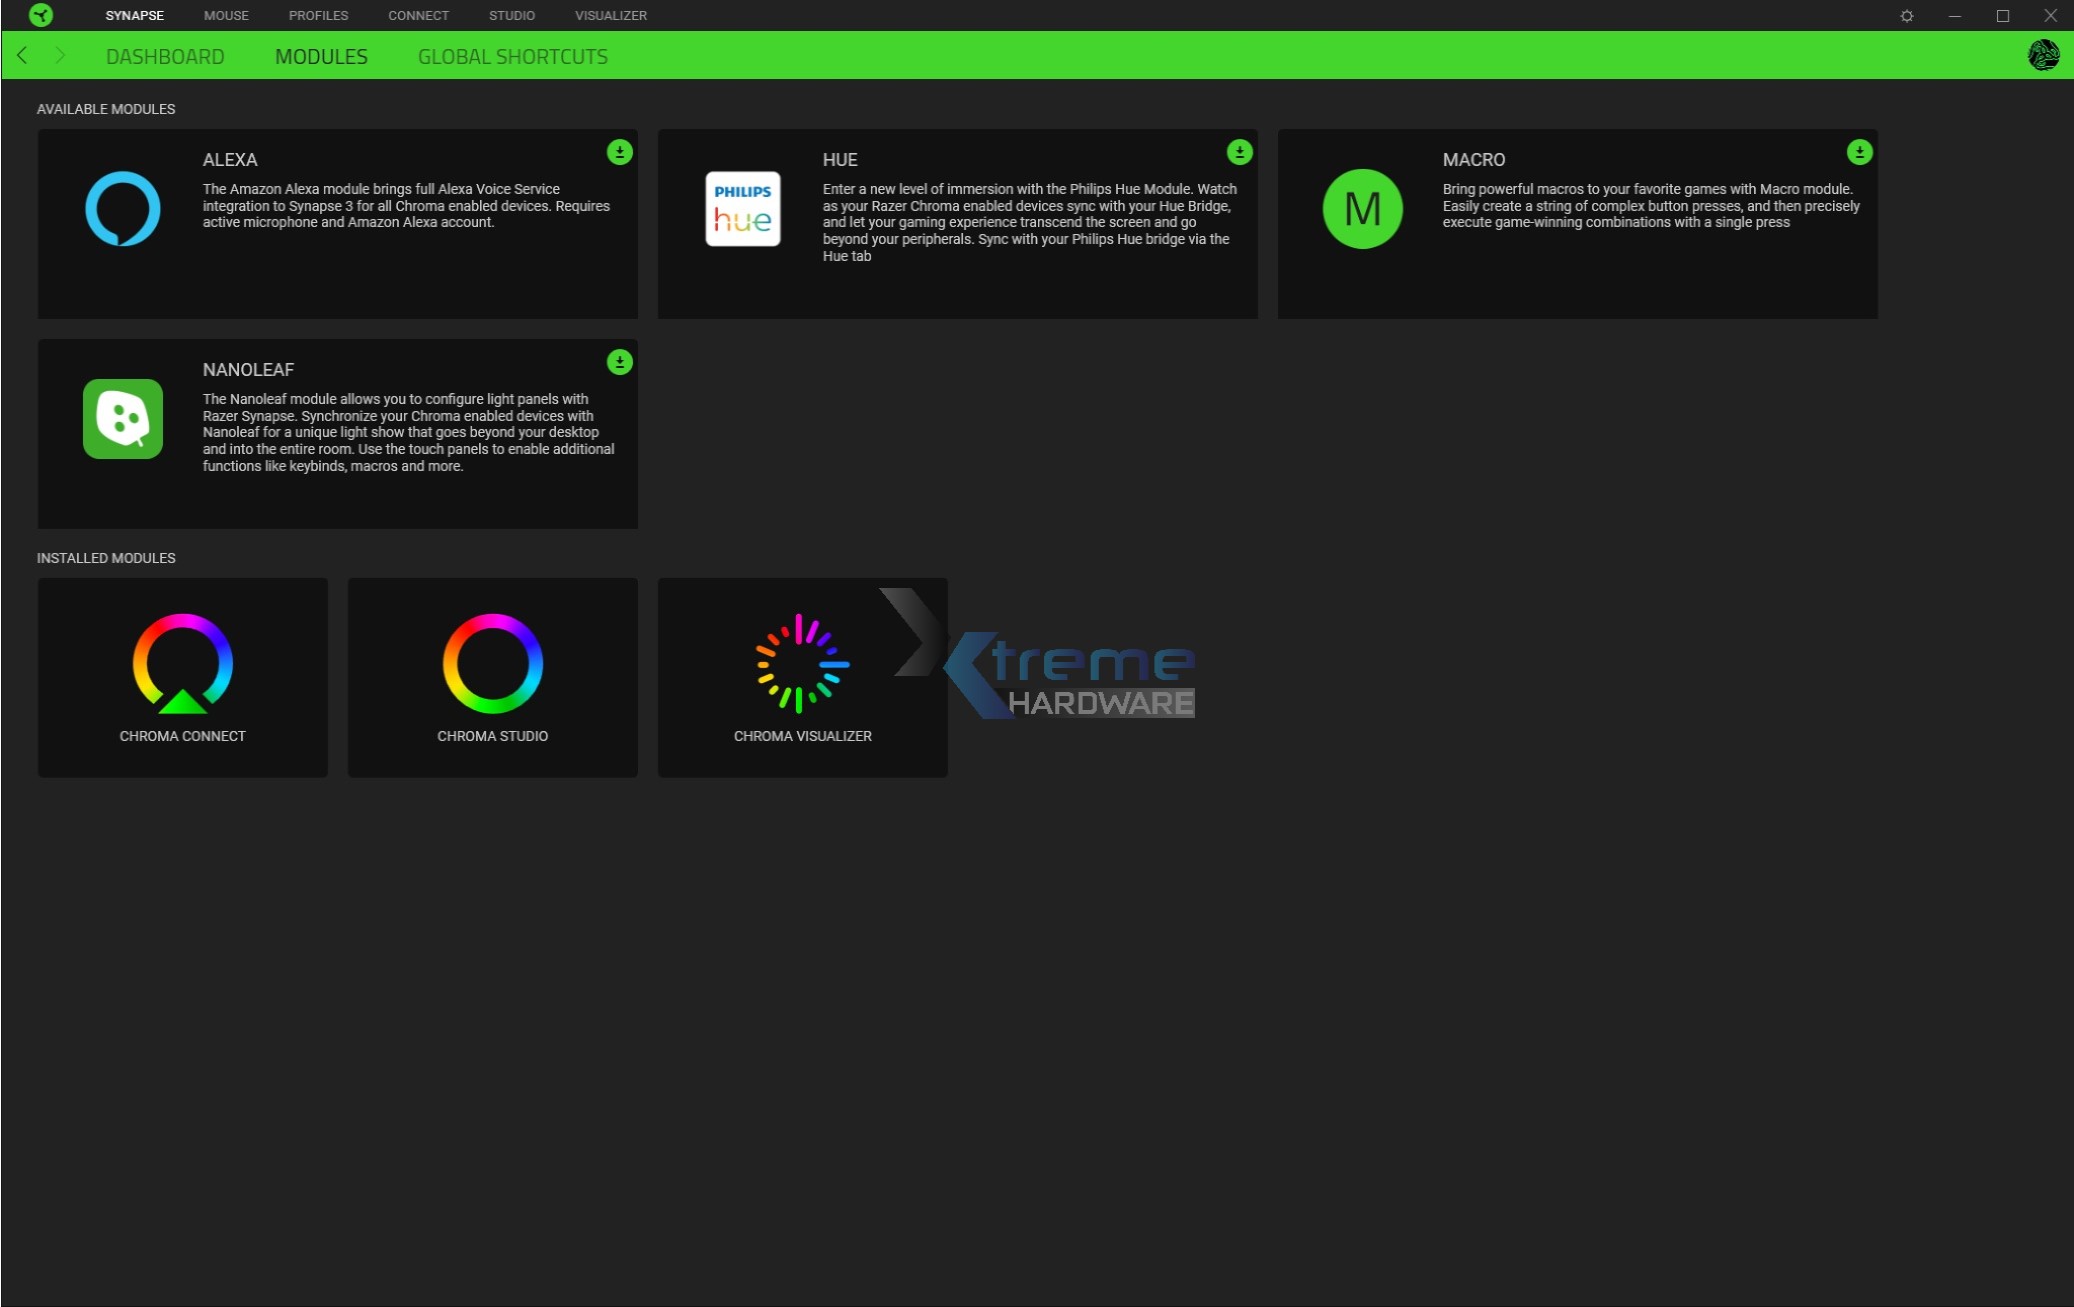This screenshot has height=1307, width=2074.
Task: Download the Hue module
Action: (x=1238, y=152)
